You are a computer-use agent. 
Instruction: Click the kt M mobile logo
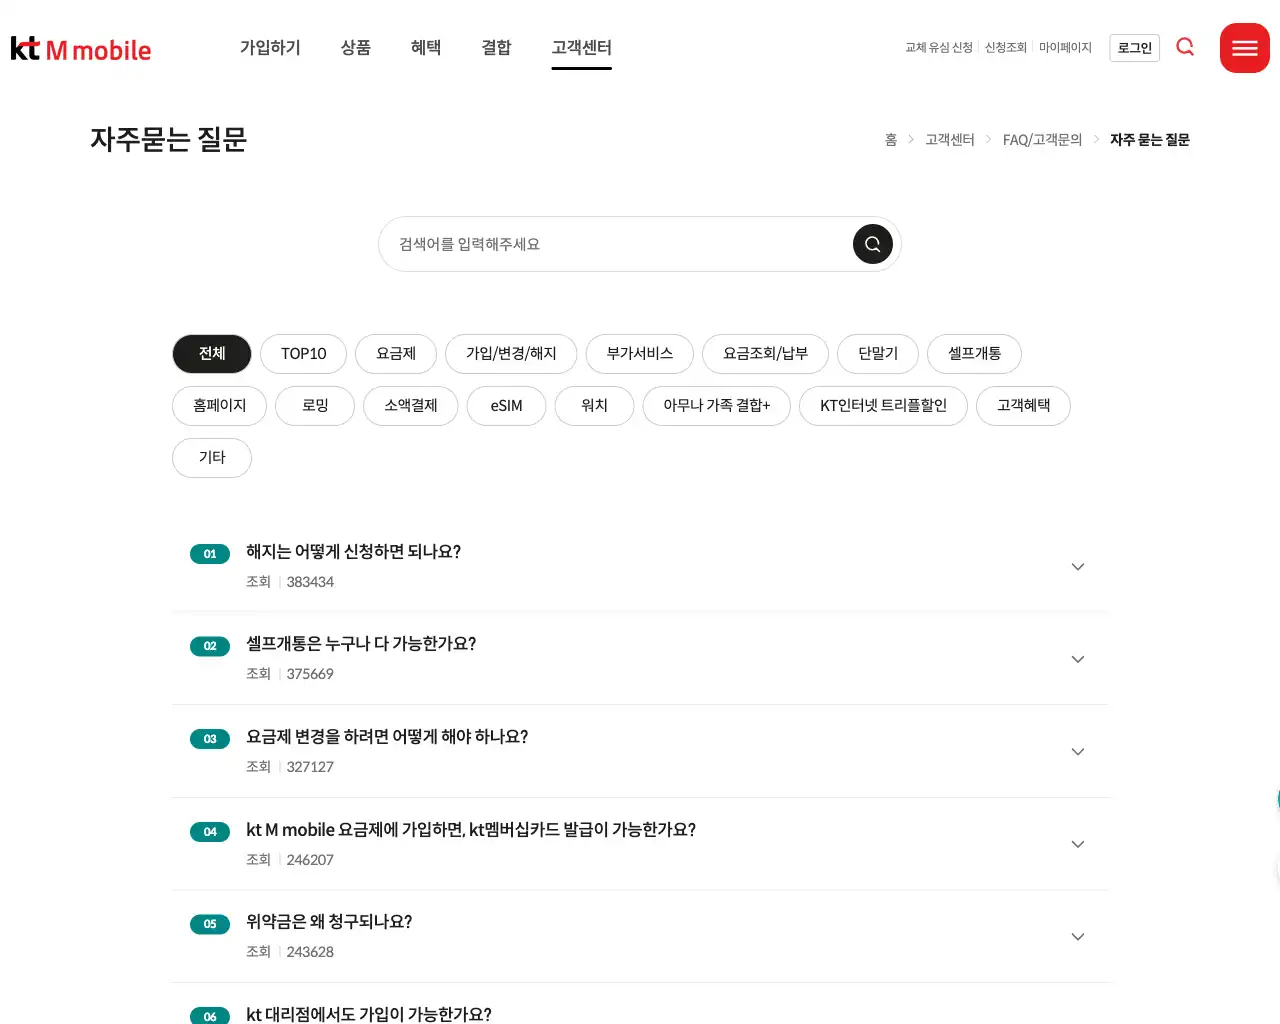coord(81,49)
